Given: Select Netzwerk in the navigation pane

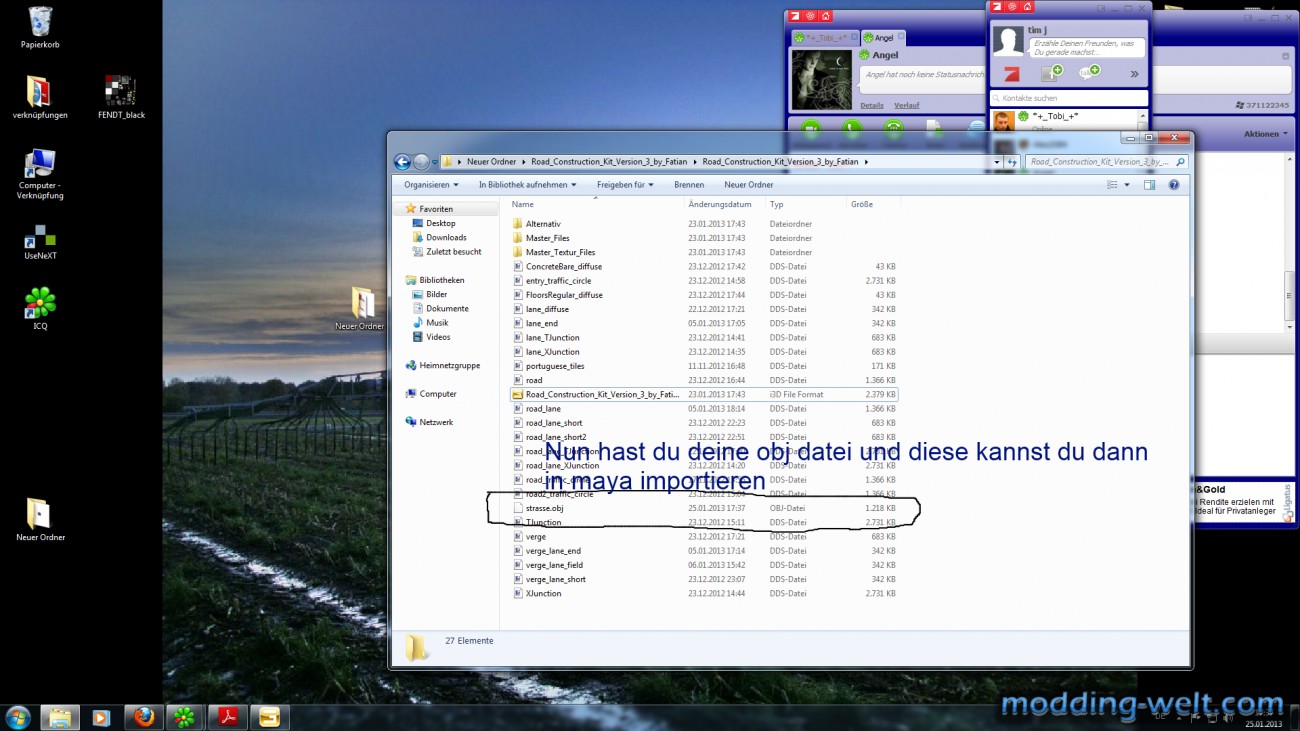Looking at the screenshot, I should pyautogui.click(x=436, y=422).
